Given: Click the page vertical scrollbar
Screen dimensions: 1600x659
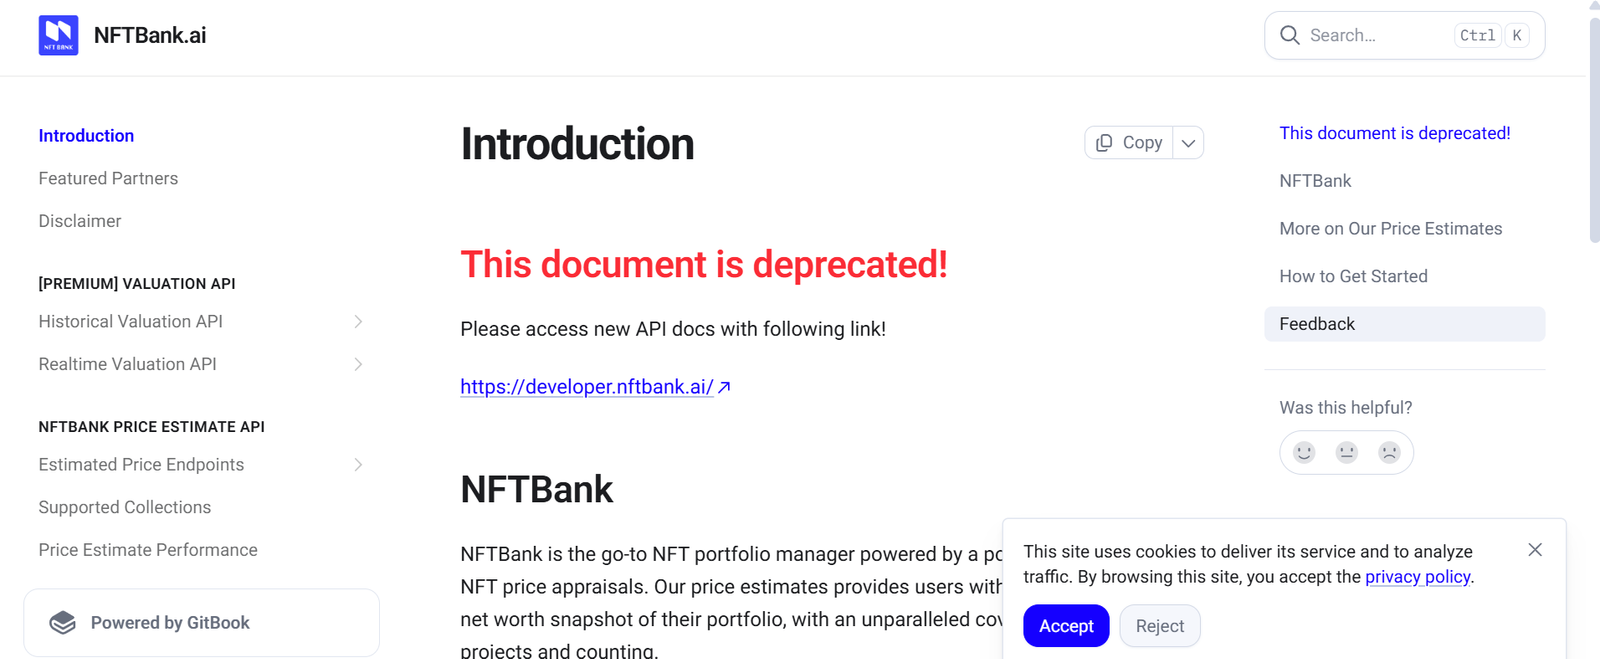Looking at the screenshot, I should (x=1594, y=130).
